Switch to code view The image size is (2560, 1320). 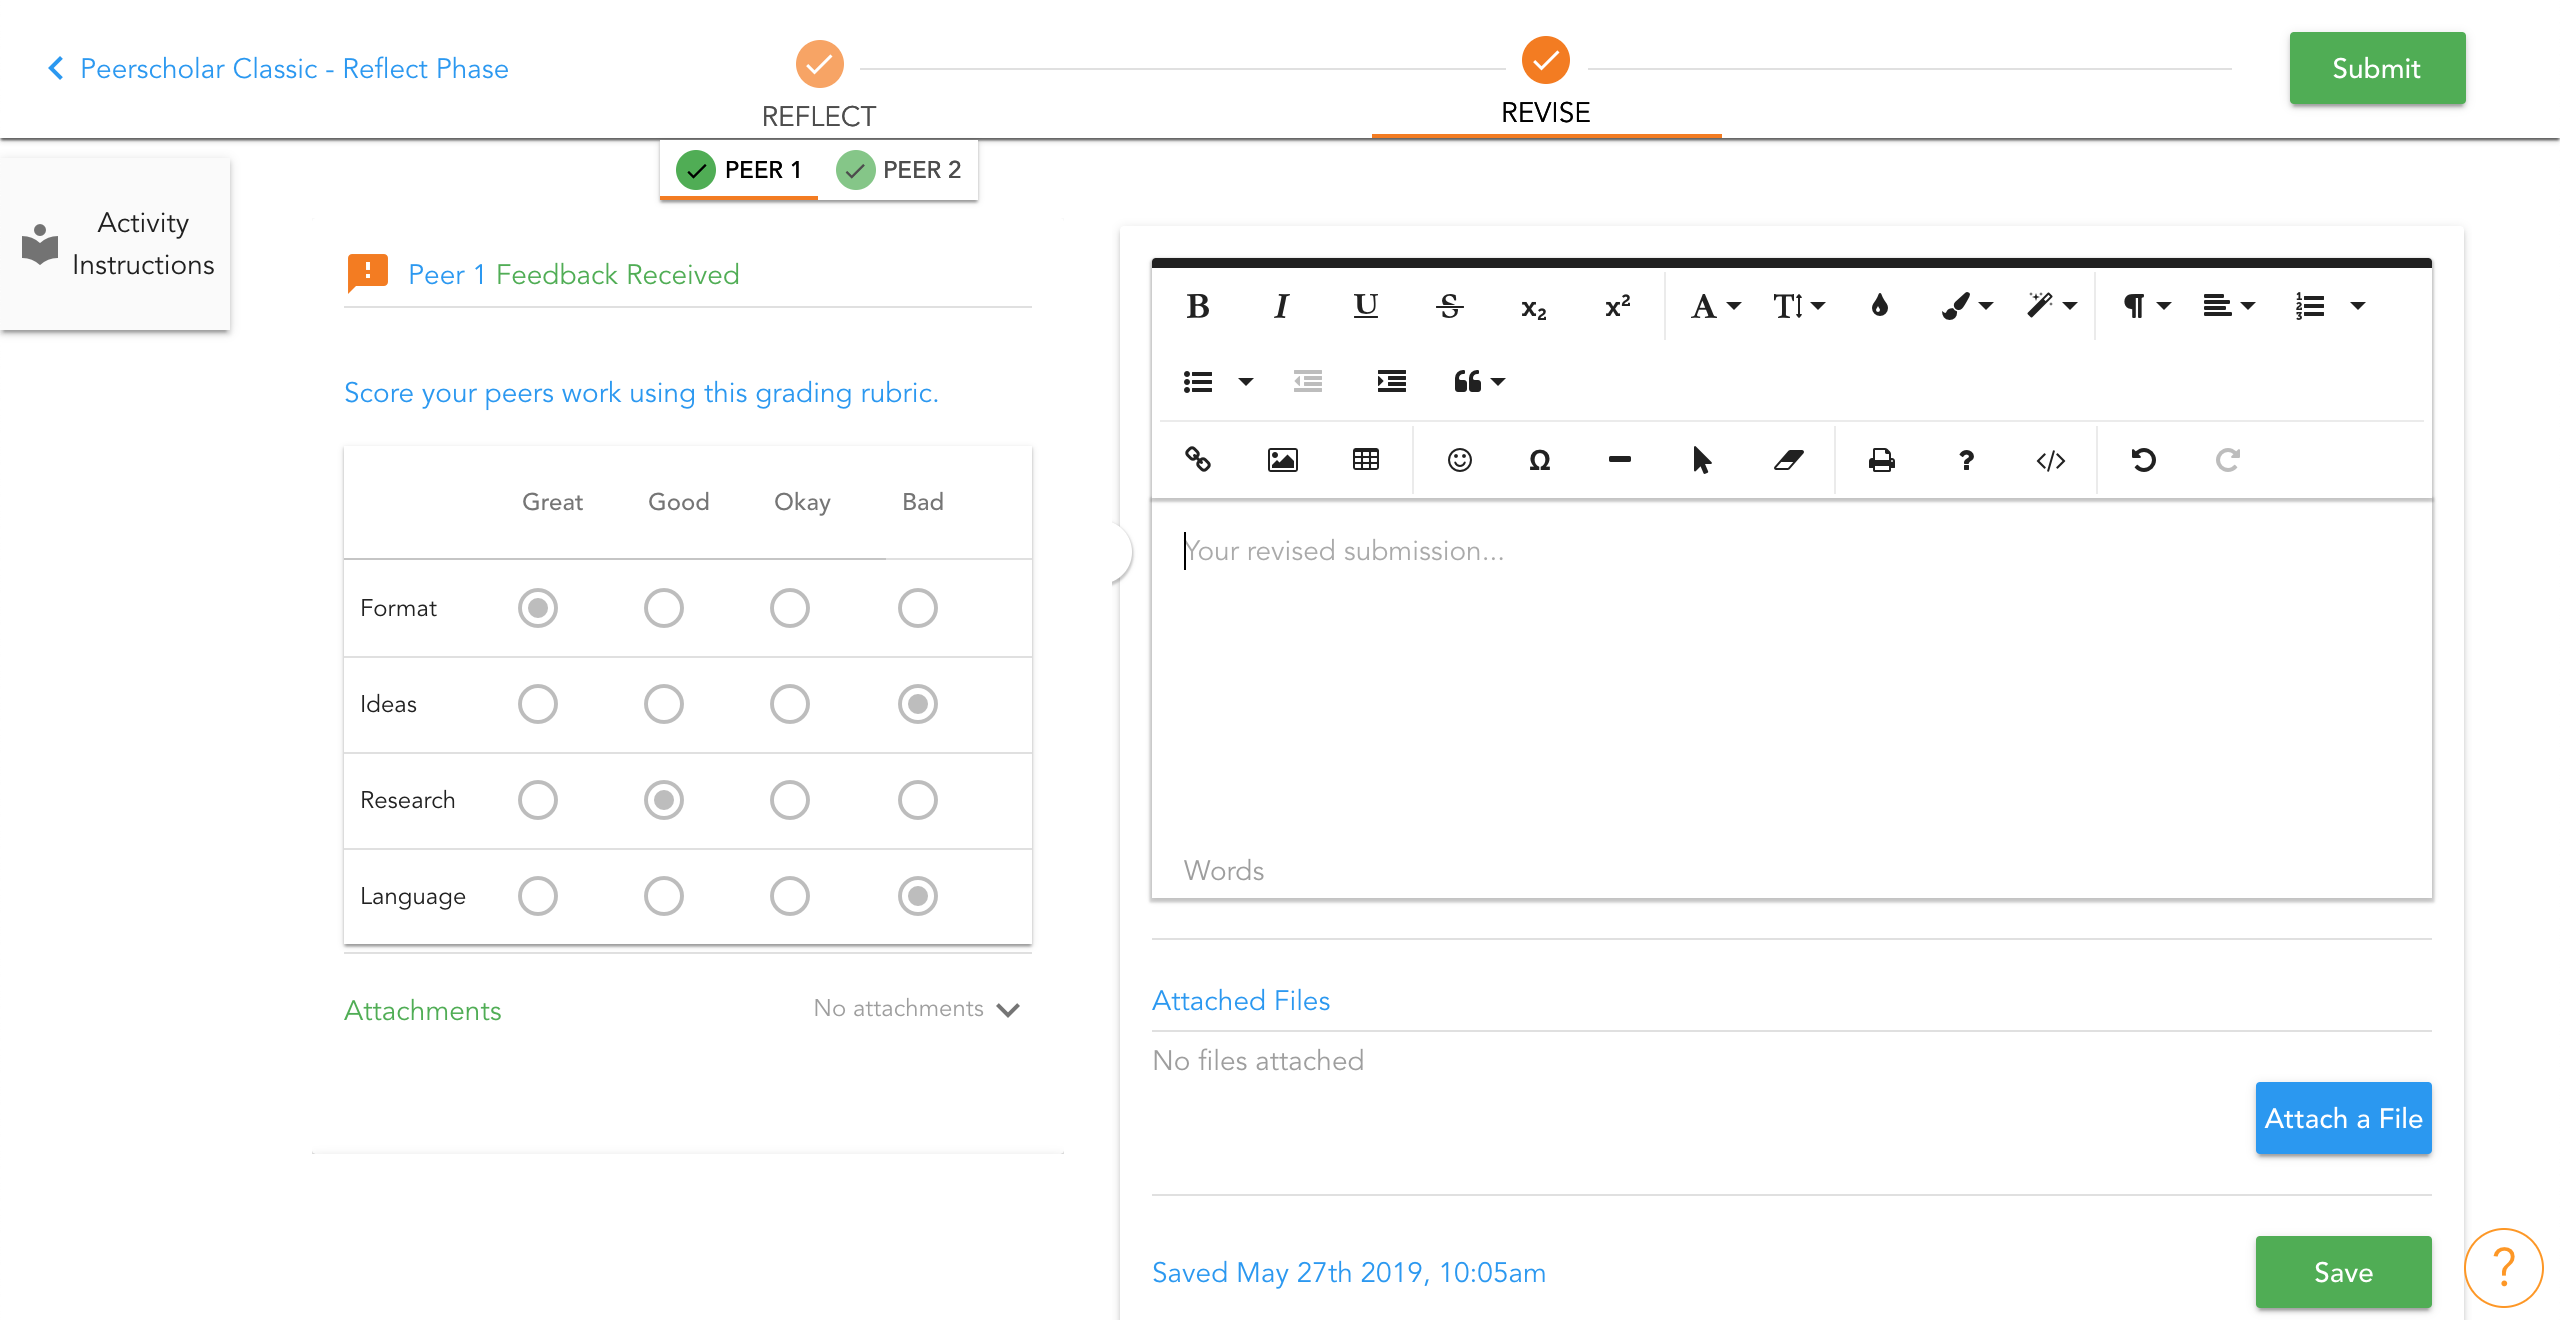coord(2050,460)
